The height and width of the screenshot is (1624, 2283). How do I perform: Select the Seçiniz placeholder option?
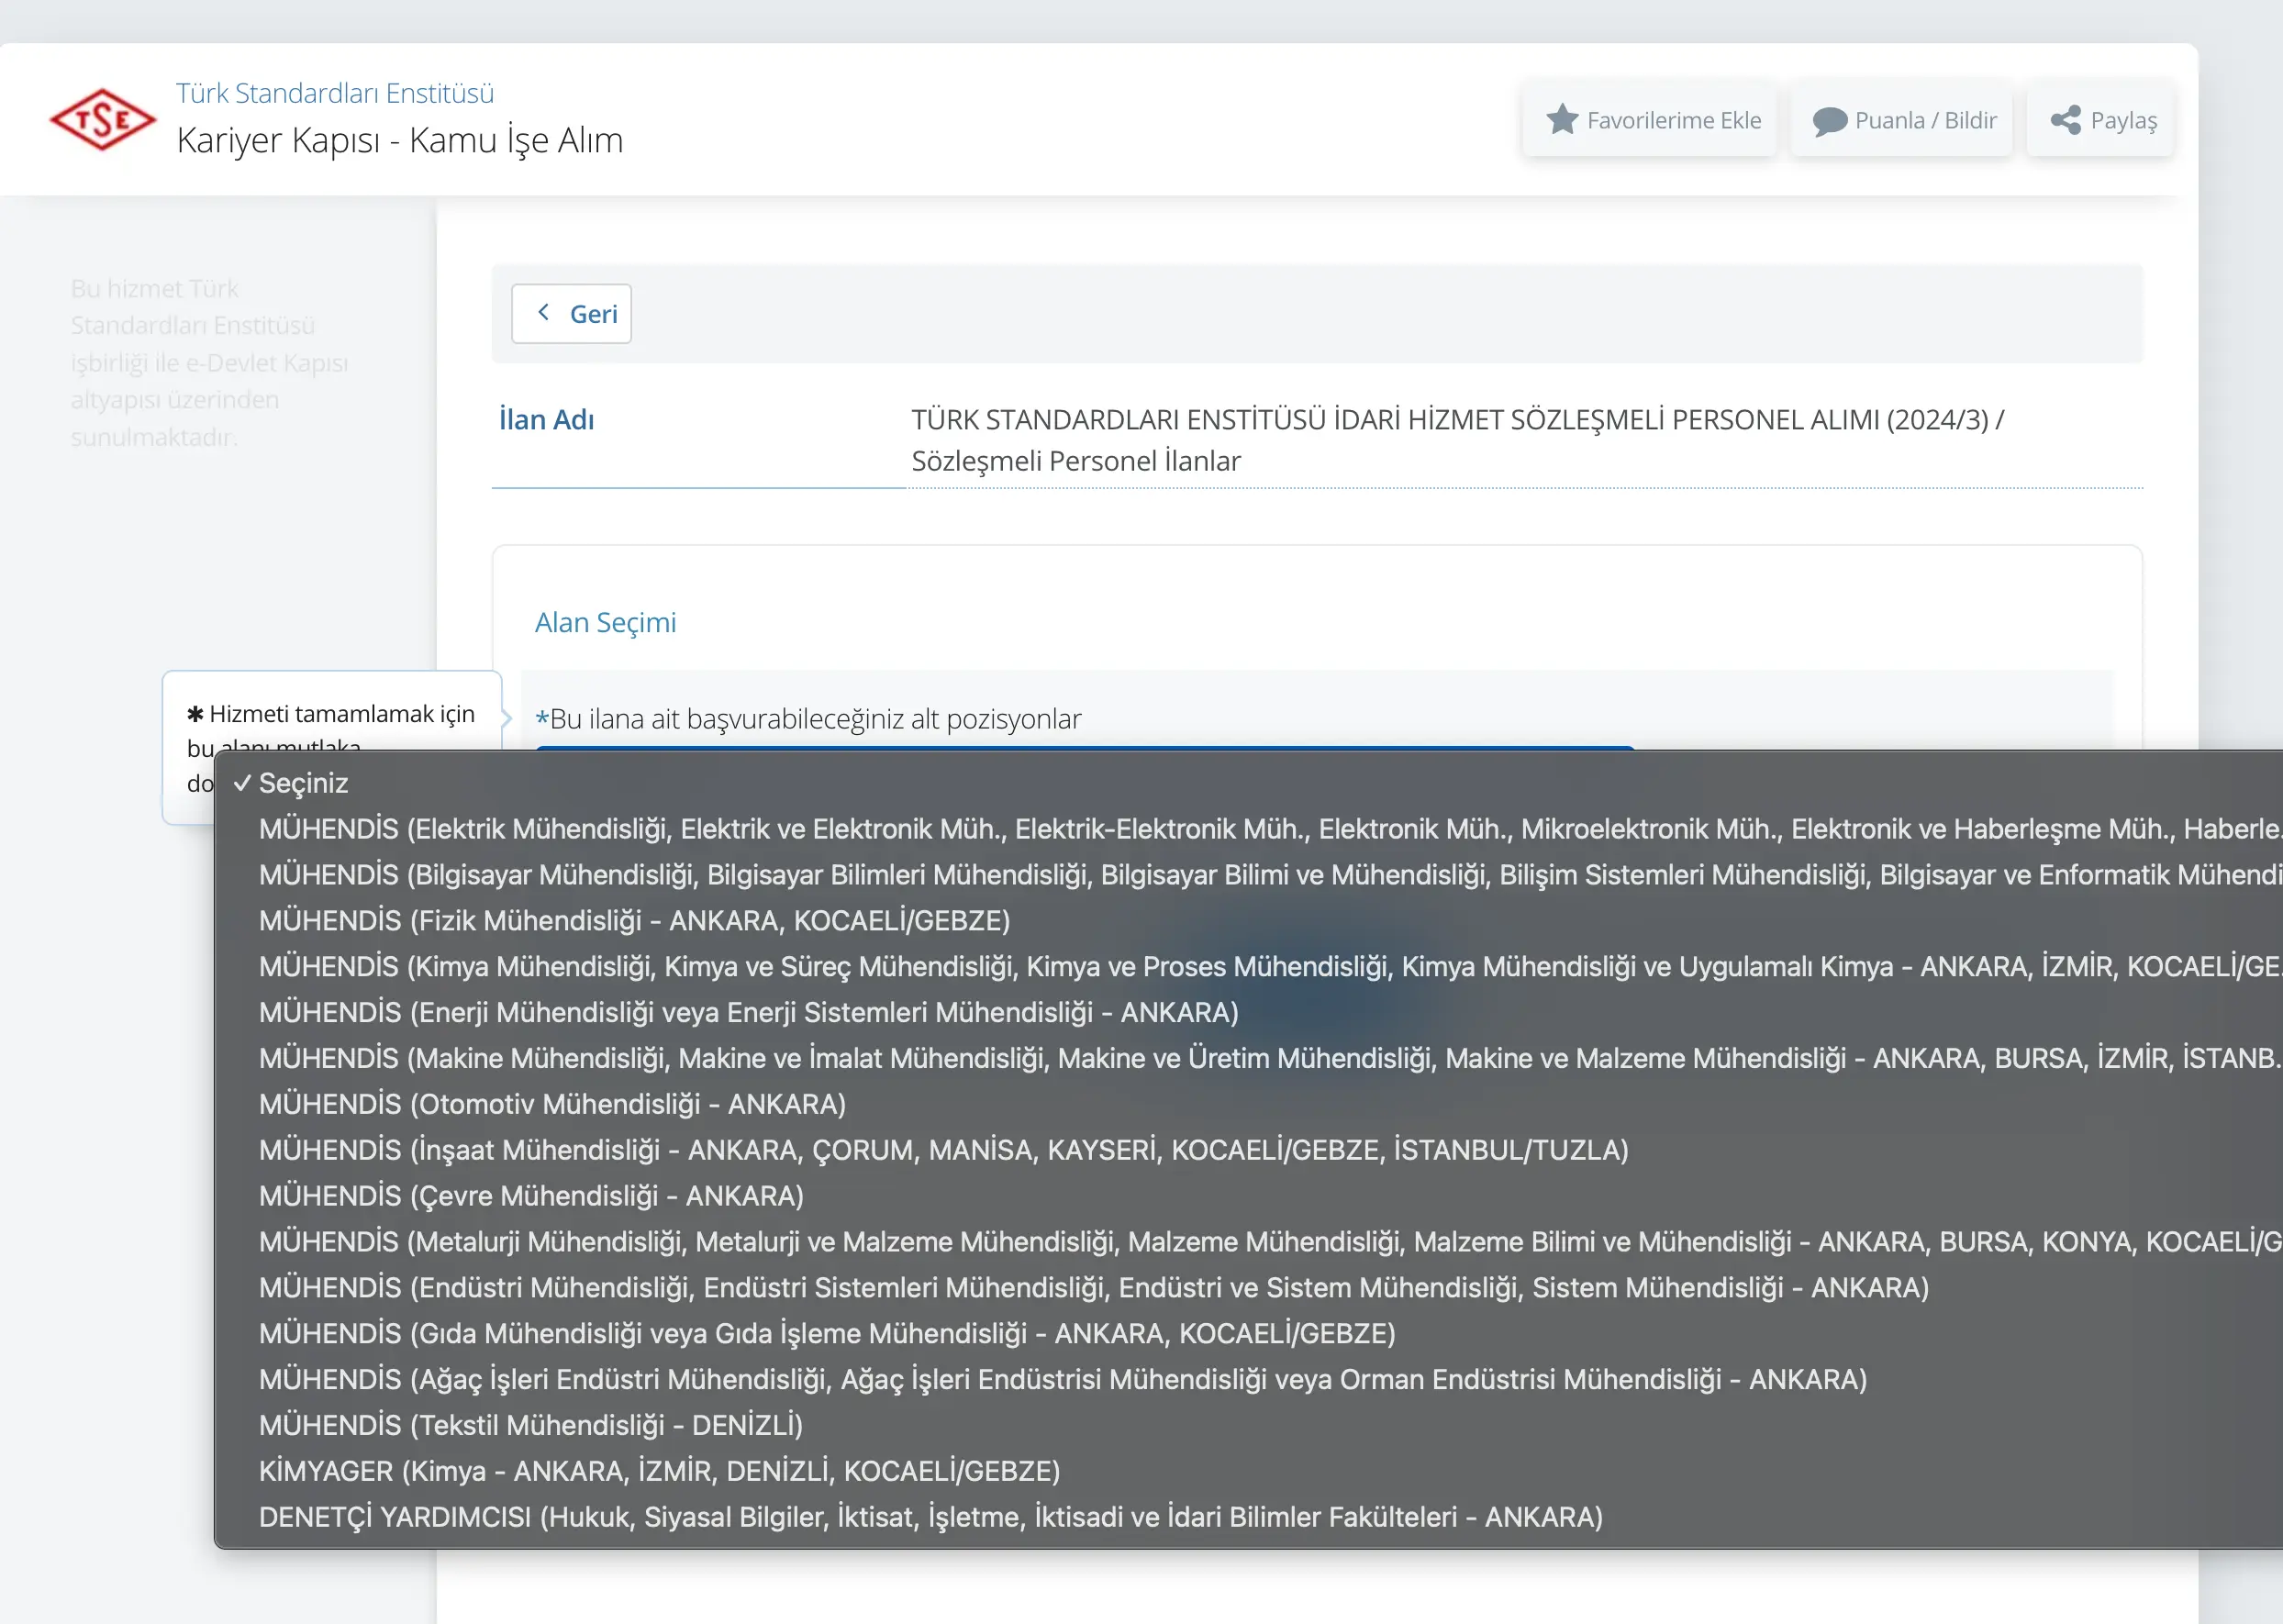point(1248,783)
